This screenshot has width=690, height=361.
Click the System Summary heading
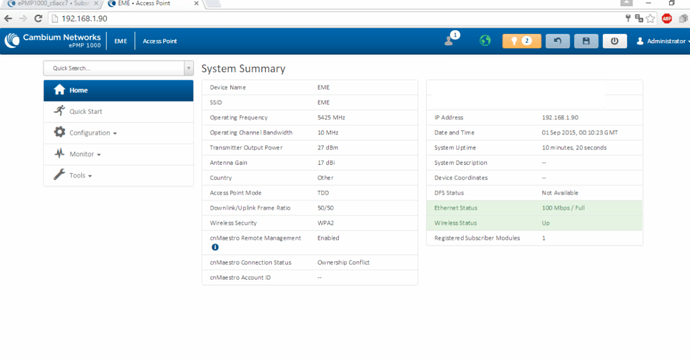point(243,69)
